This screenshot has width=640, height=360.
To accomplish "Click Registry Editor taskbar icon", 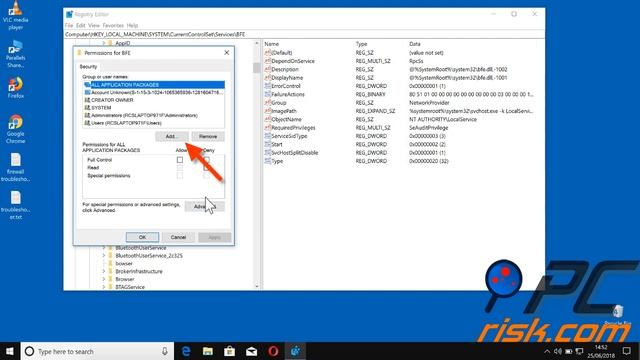I will coord(295,351).
